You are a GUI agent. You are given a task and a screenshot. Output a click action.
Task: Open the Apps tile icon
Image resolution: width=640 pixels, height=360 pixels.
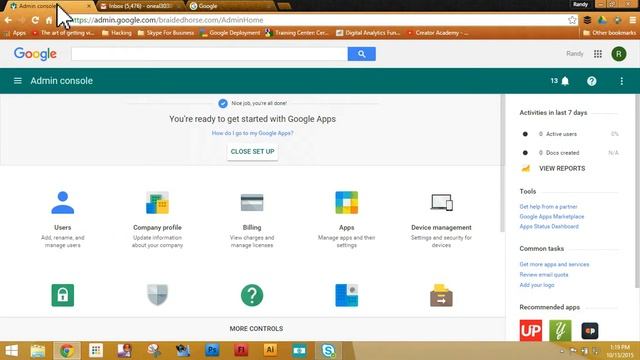click(x=347, y=202)
